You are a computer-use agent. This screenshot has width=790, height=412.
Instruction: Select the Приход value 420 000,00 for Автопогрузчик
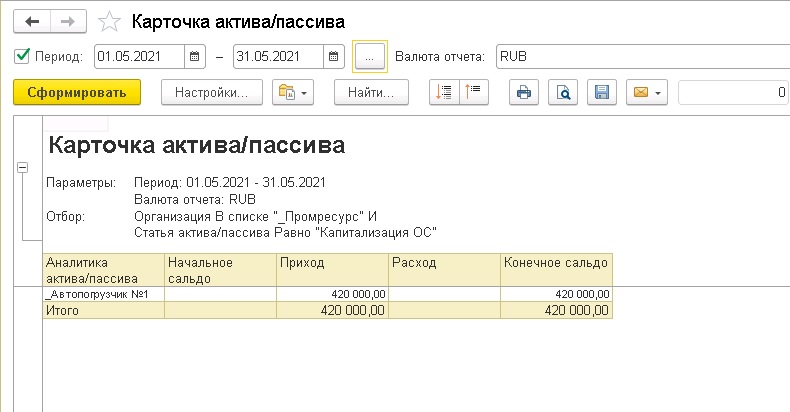(333, 294)
